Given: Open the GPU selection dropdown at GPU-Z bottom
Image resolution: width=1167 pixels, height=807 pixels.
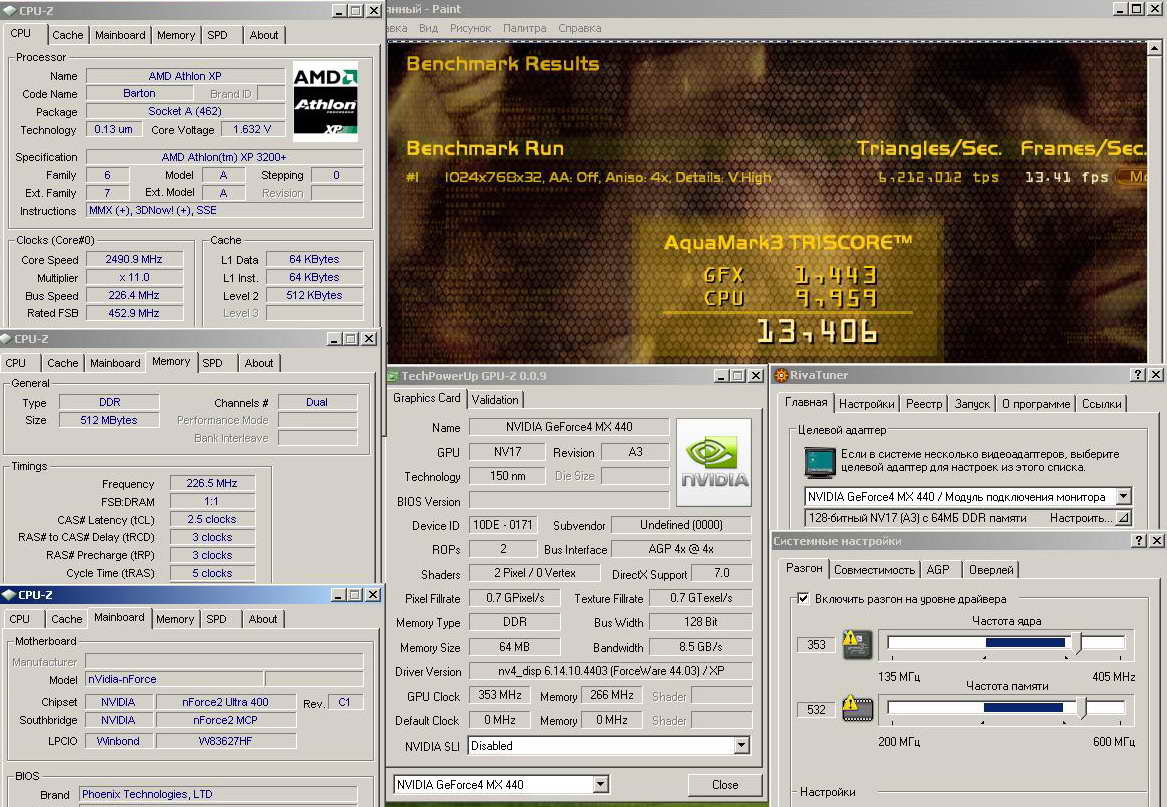Looking at the screenshot, I should 601,784.
